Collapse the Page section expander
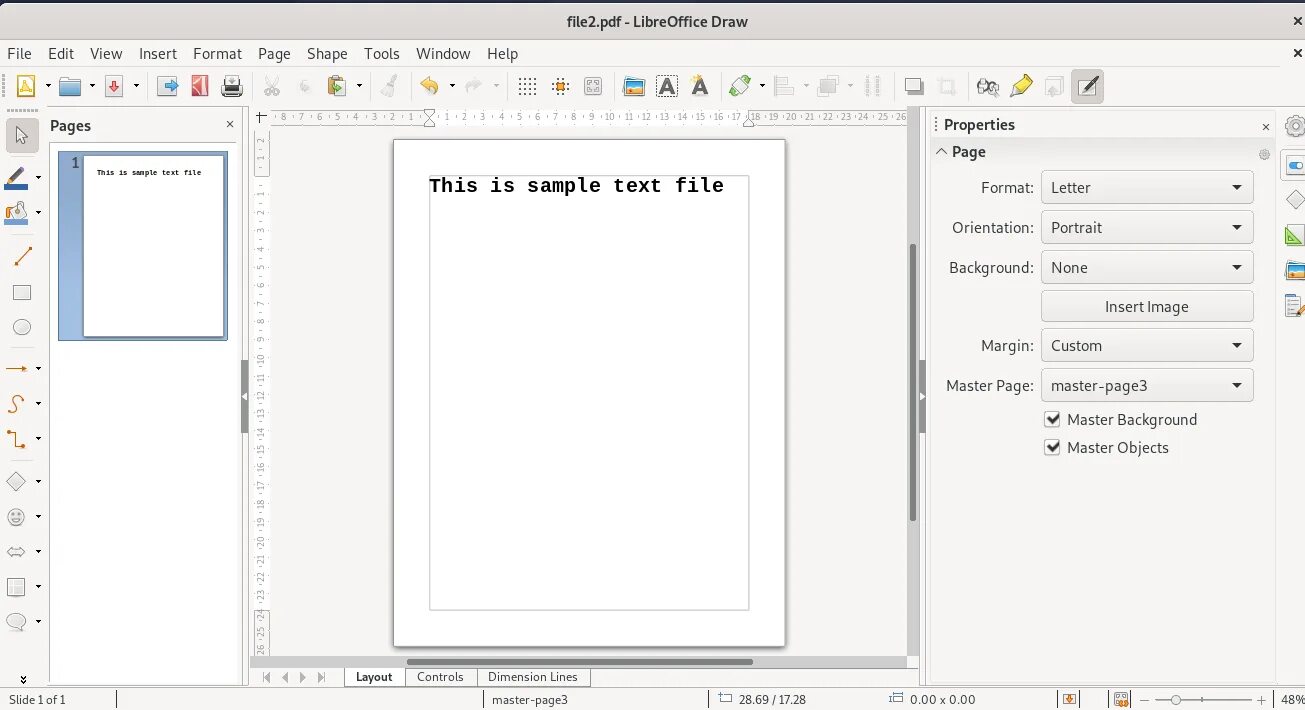Viewport: 1305px width, 710px height. click(x=942, y=152)
